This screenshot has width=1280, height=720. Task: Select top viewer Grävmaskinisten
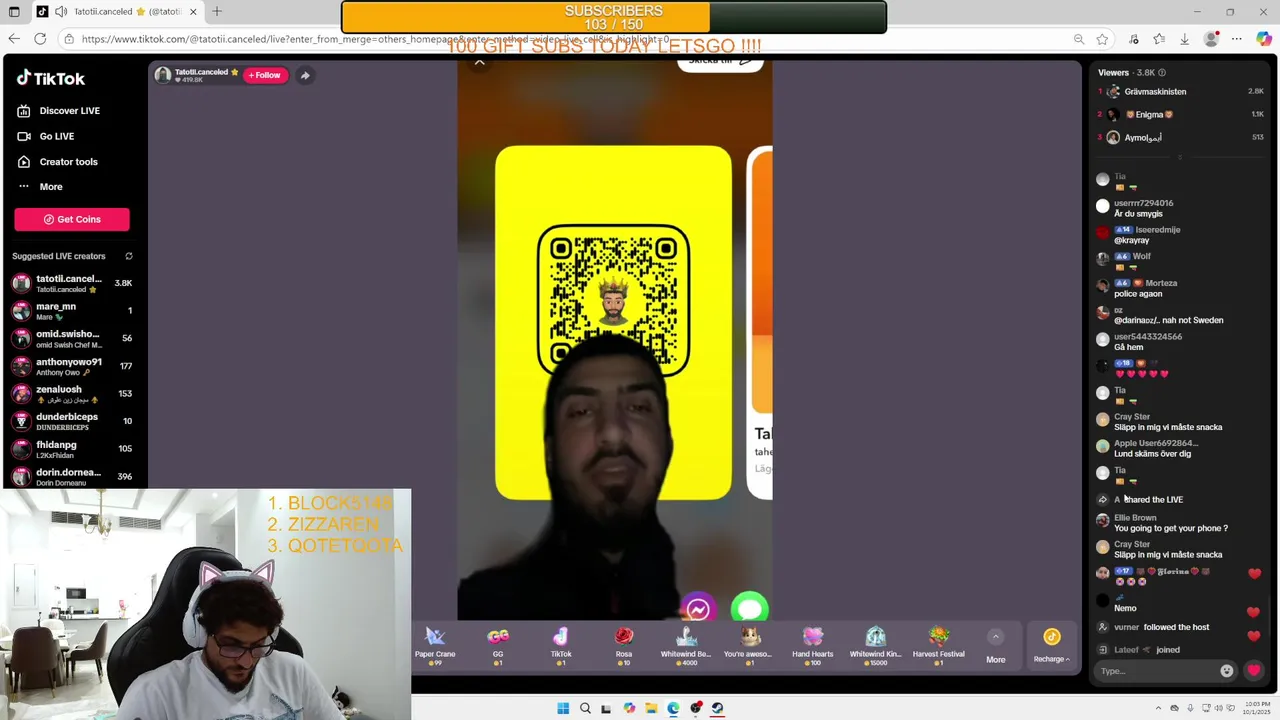[x=1181, y=92]
